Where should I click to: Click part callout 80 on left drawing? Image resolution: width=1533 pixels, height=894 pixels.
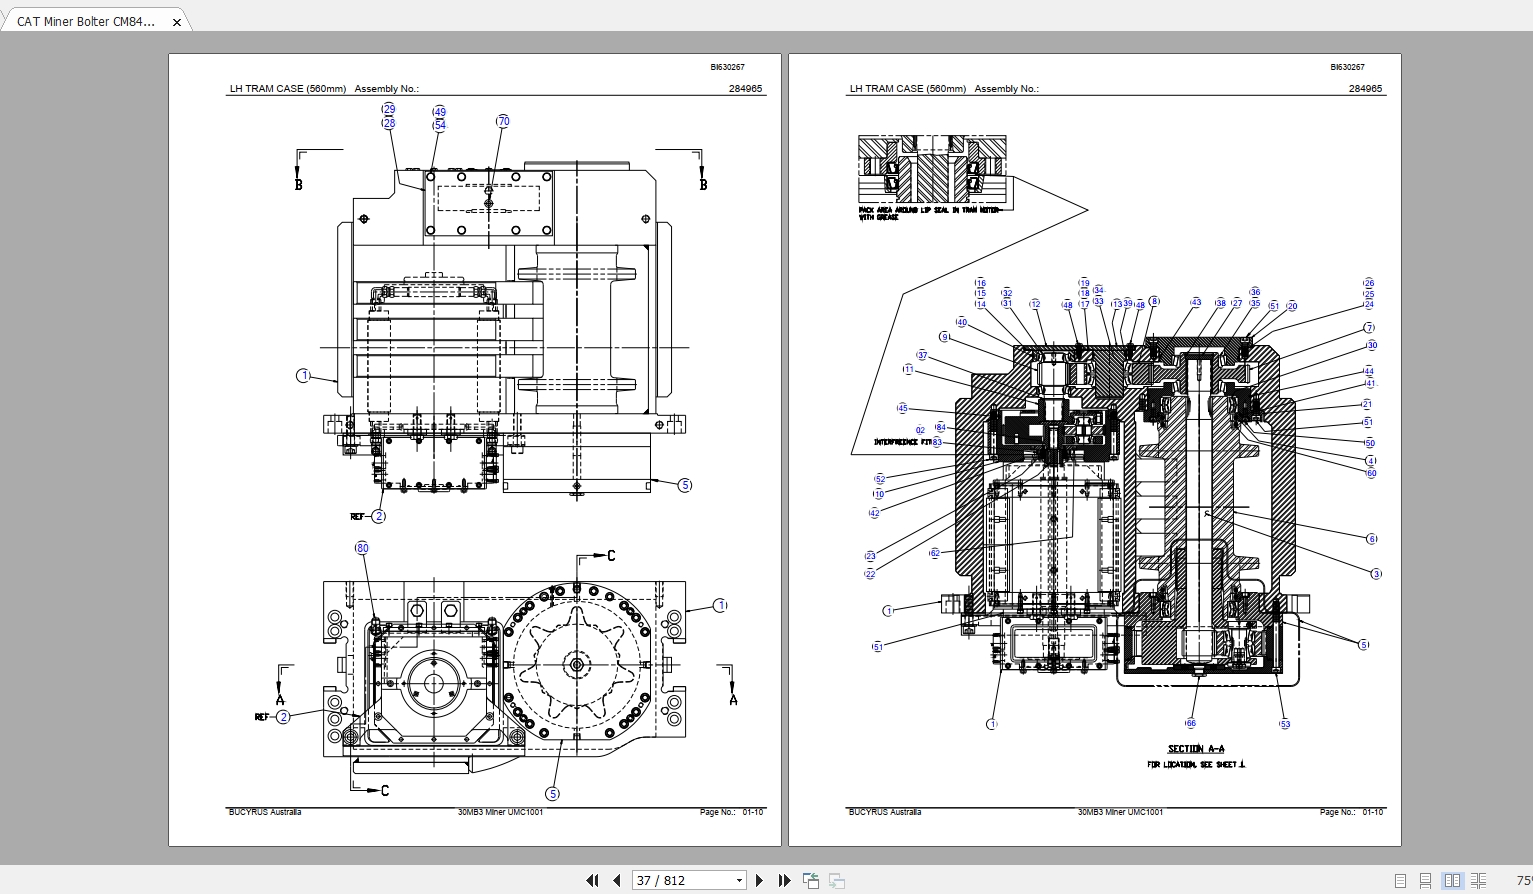[362, 548]
